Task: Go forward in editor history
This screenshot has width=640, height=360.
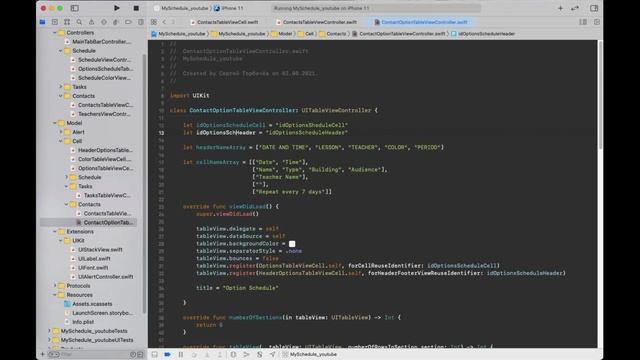Action: click(x=173, y=22)
